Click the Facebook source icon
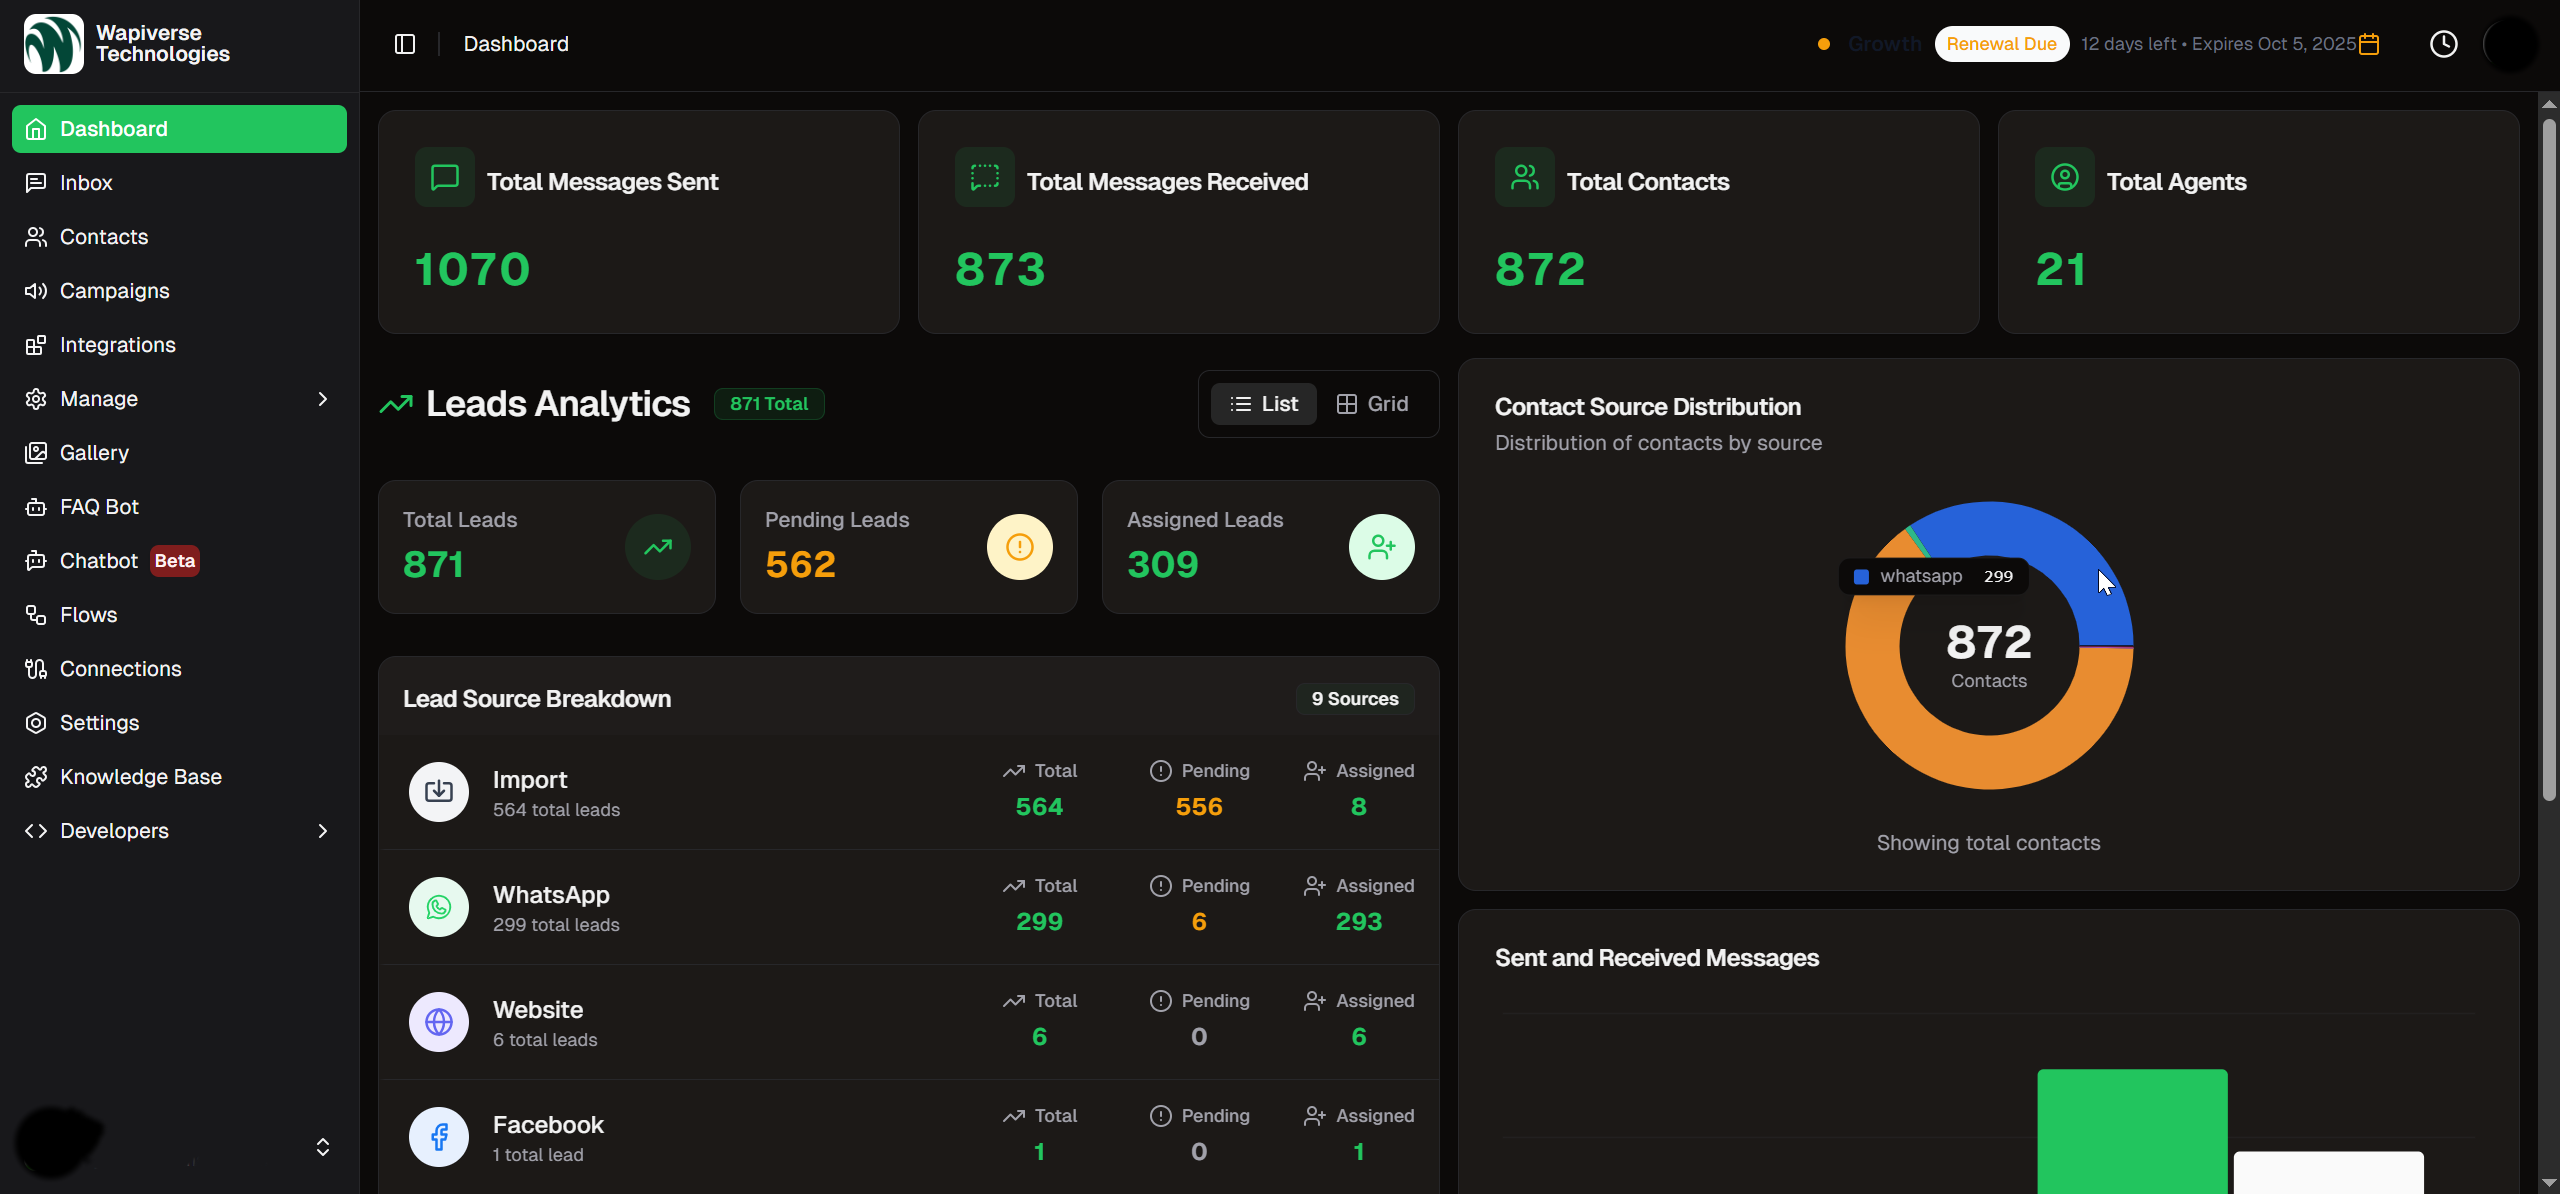Image resolution: width=2560 pixels, height=1194 pixels. pyautogui.click(x=438, y=1136)
